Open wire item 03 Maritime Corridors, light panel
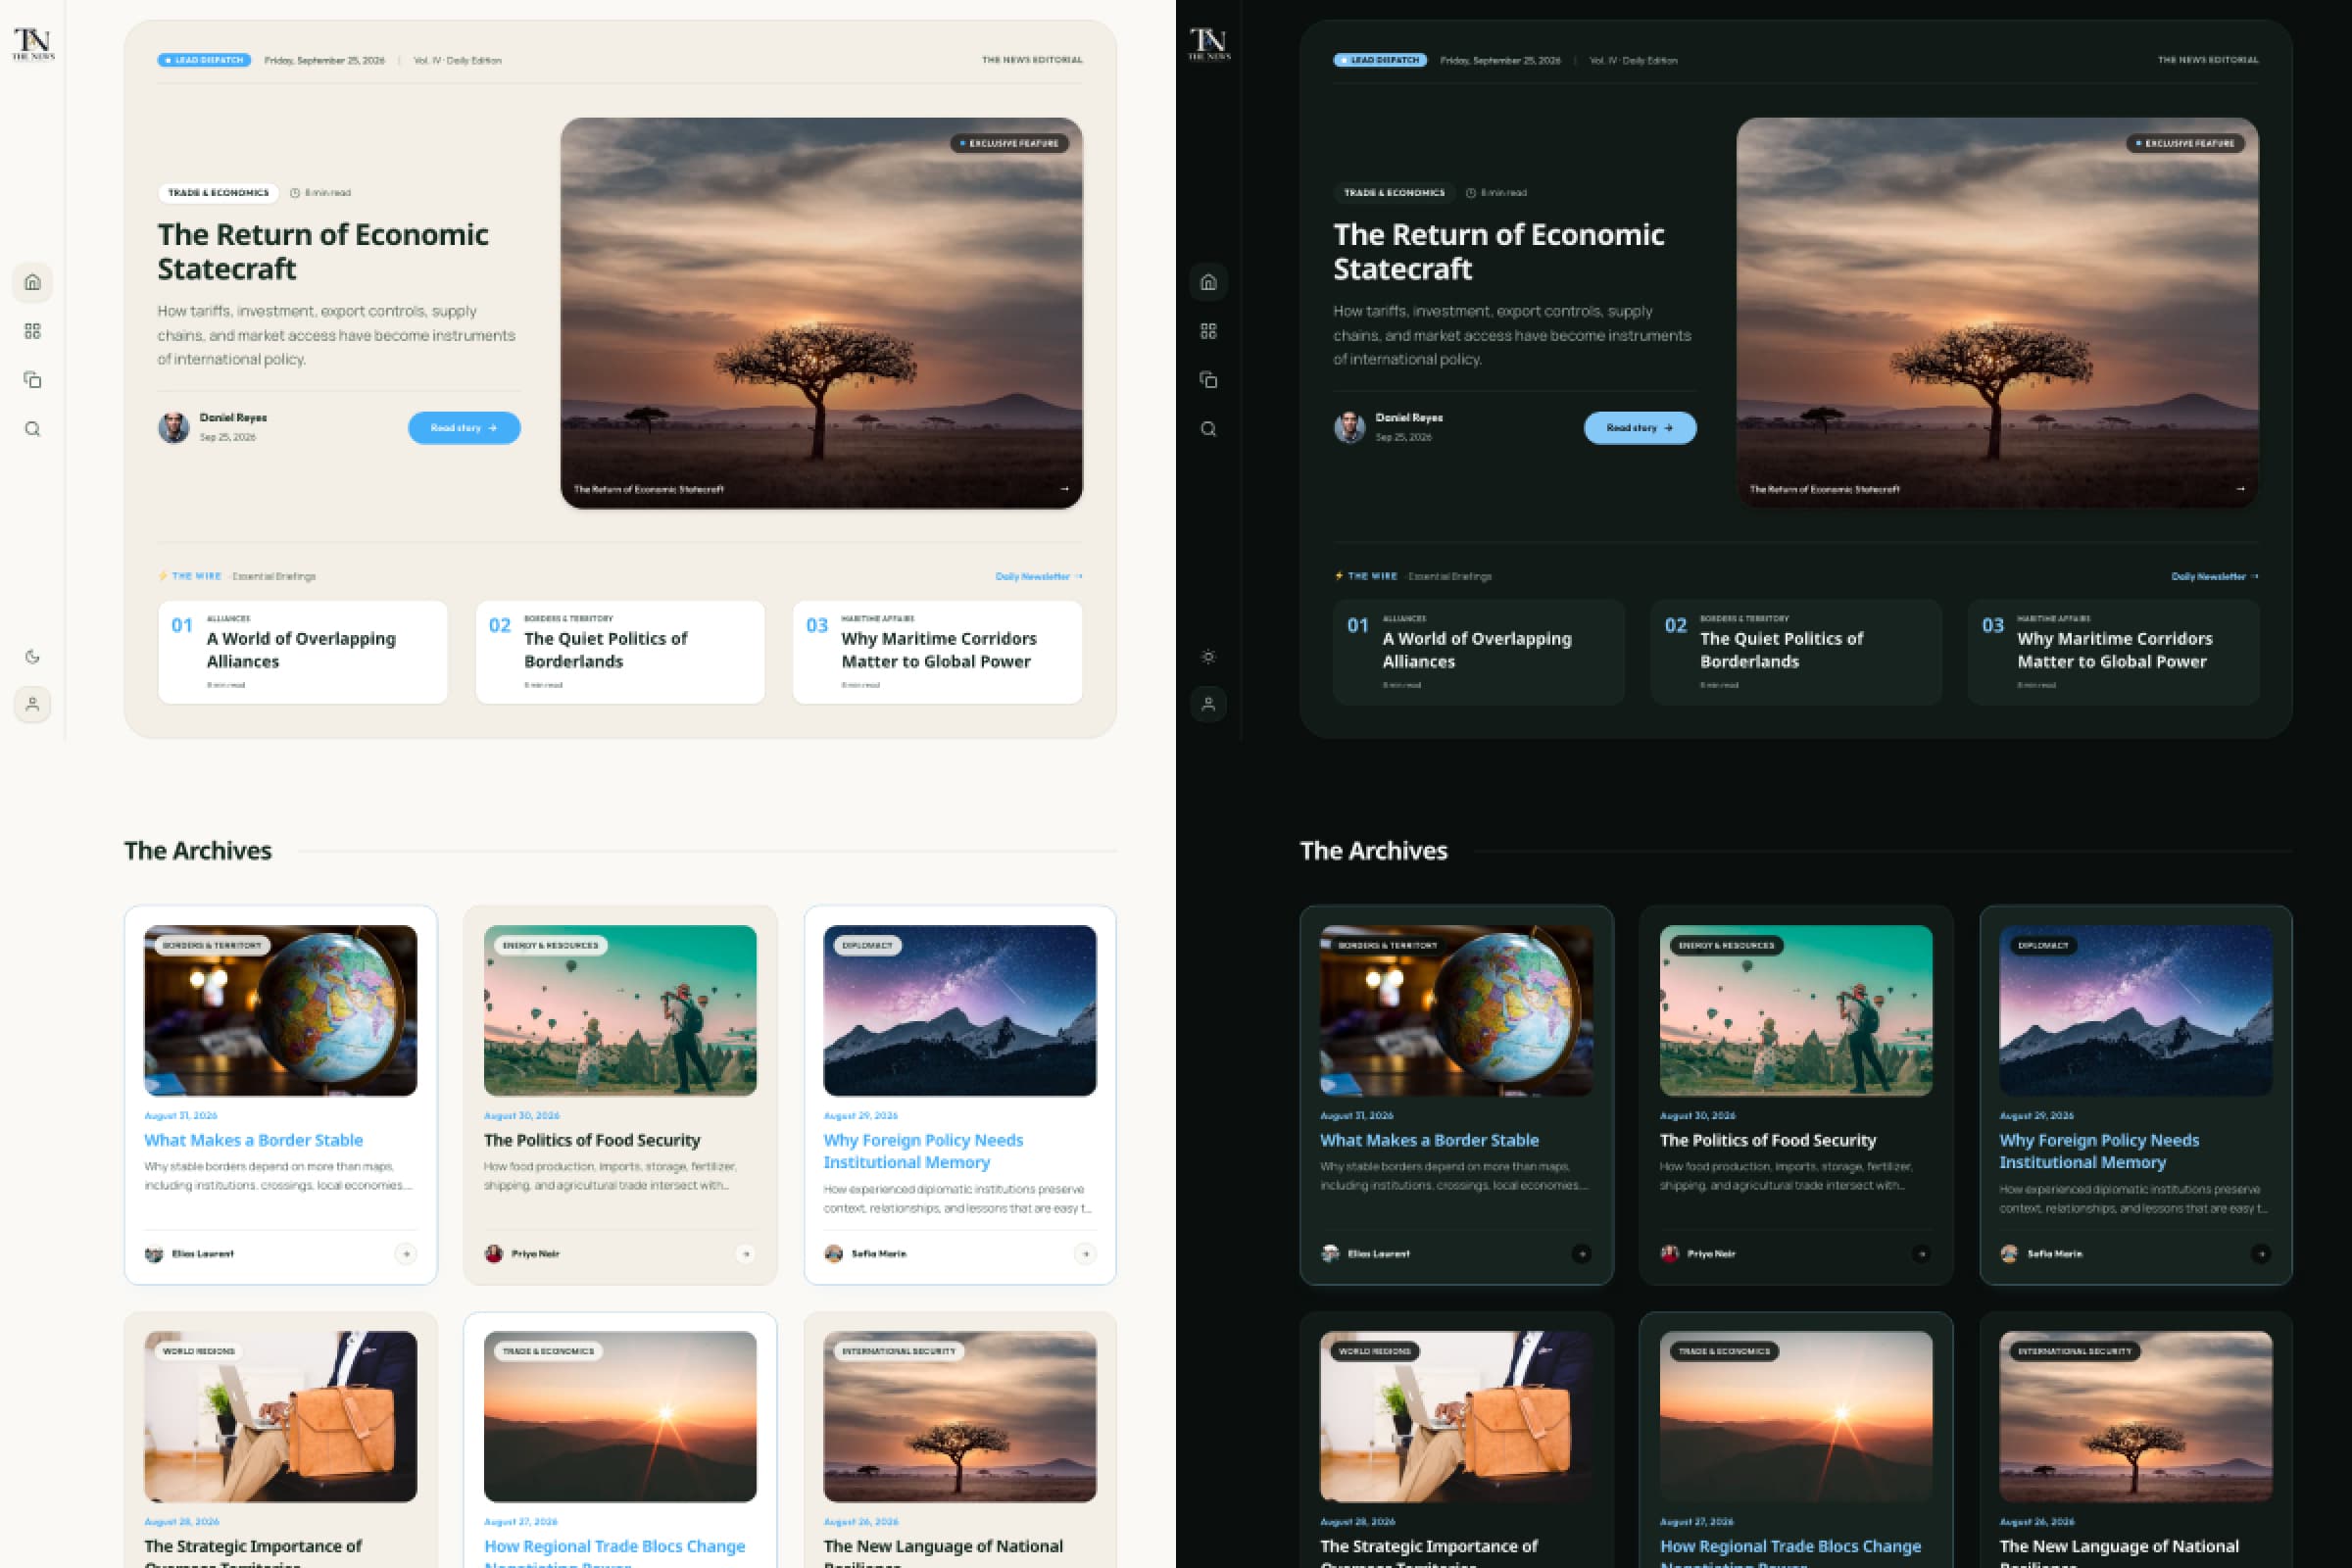This screenshot has height=1568, width=2352. pos(937,652)
